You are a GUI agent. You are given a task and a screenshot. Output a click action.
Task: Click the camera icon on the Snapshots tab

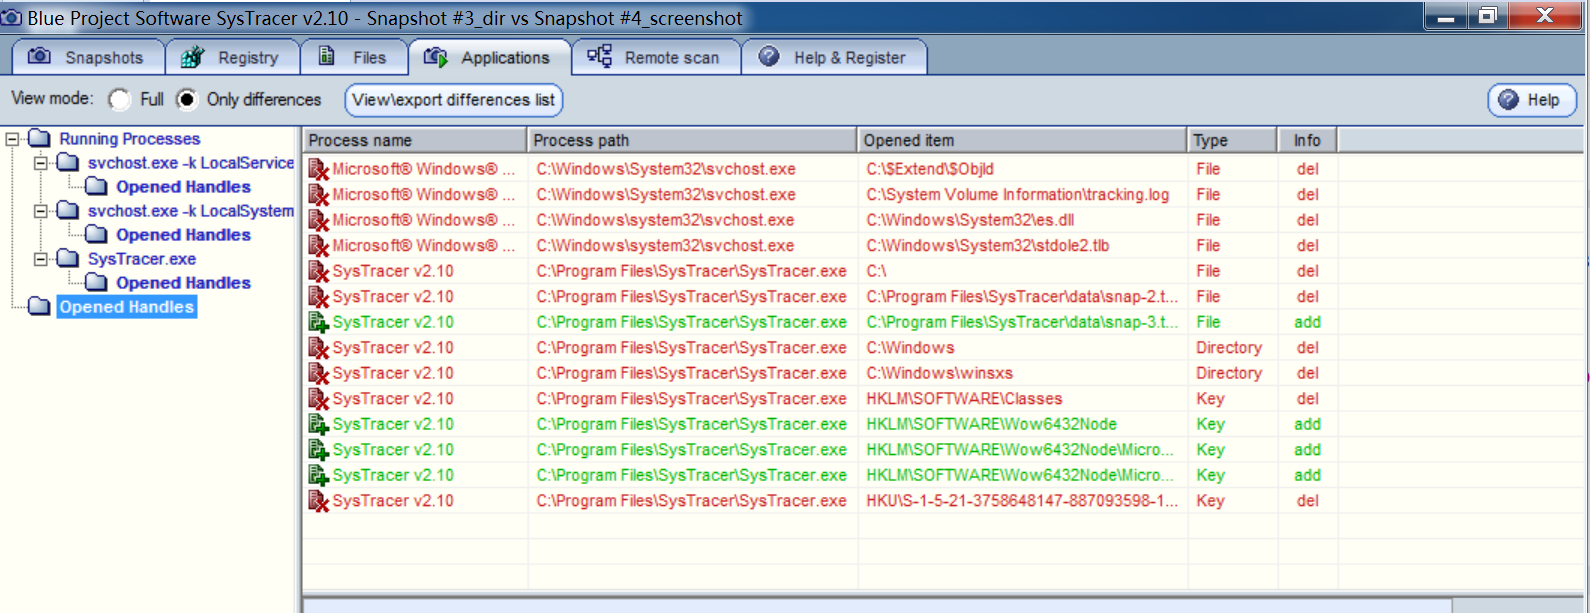(39, 56)
